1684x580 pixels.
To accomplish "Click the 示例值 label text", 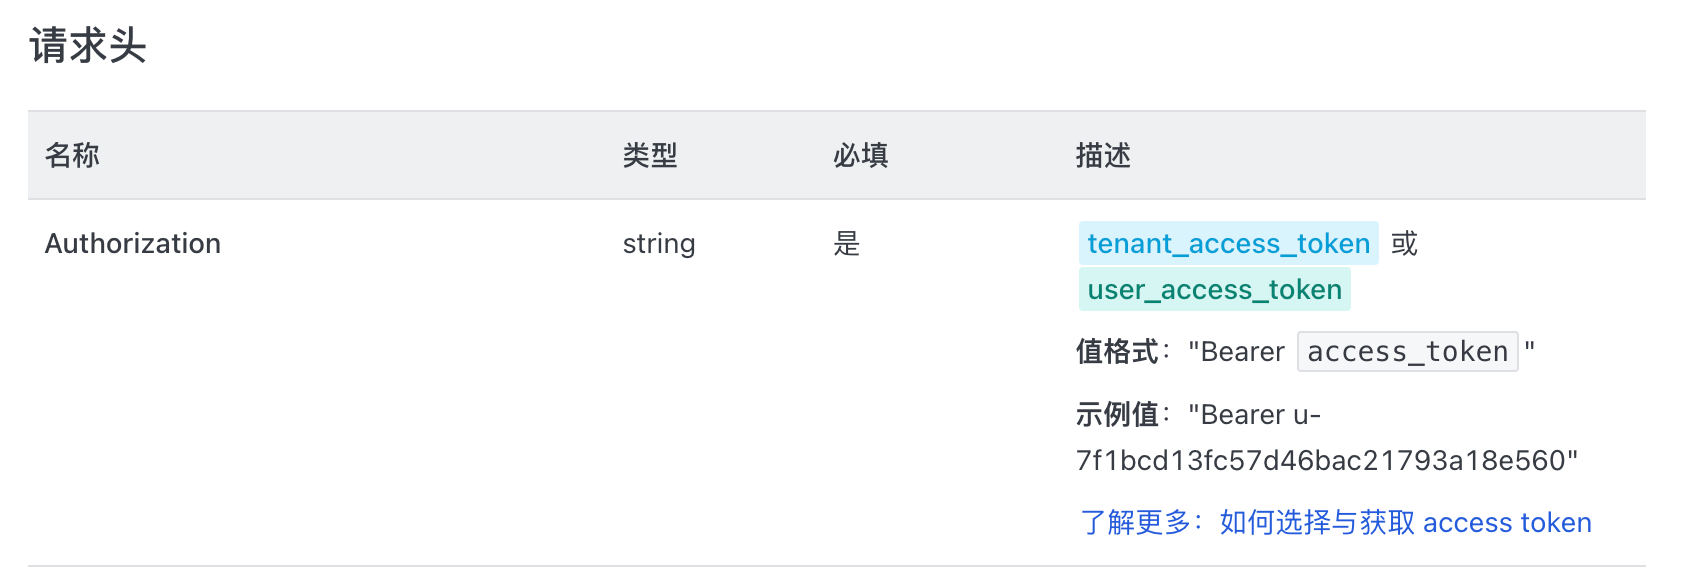I will (1117, 414).
